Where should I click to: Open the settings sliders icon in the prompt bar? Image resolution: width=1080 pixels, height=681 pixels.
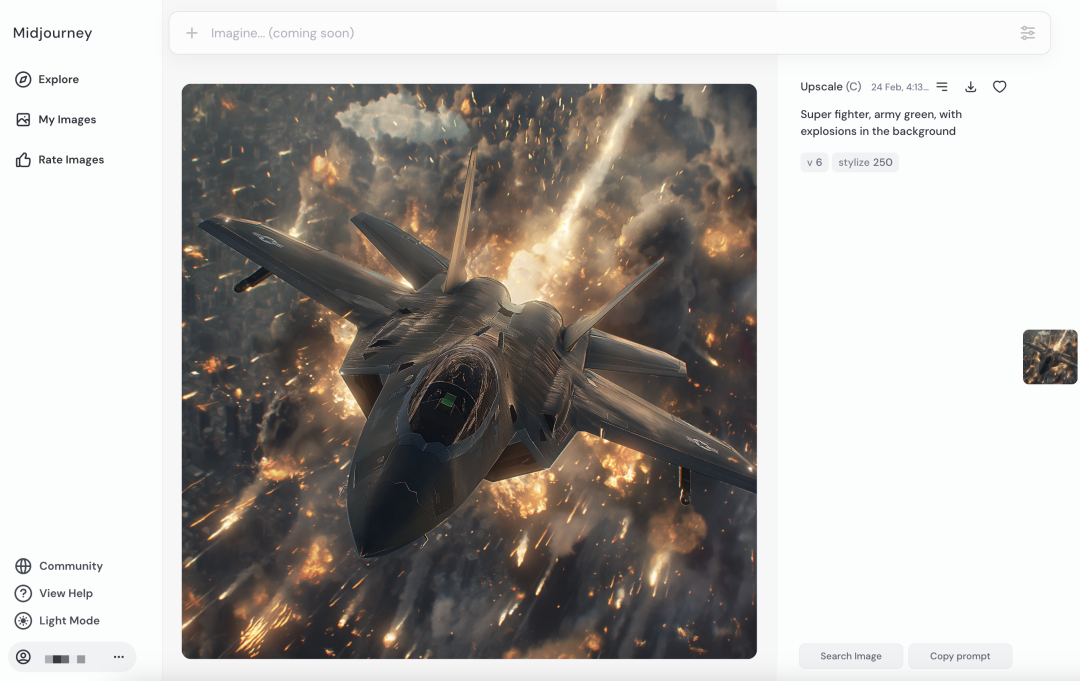[1027, 33]
